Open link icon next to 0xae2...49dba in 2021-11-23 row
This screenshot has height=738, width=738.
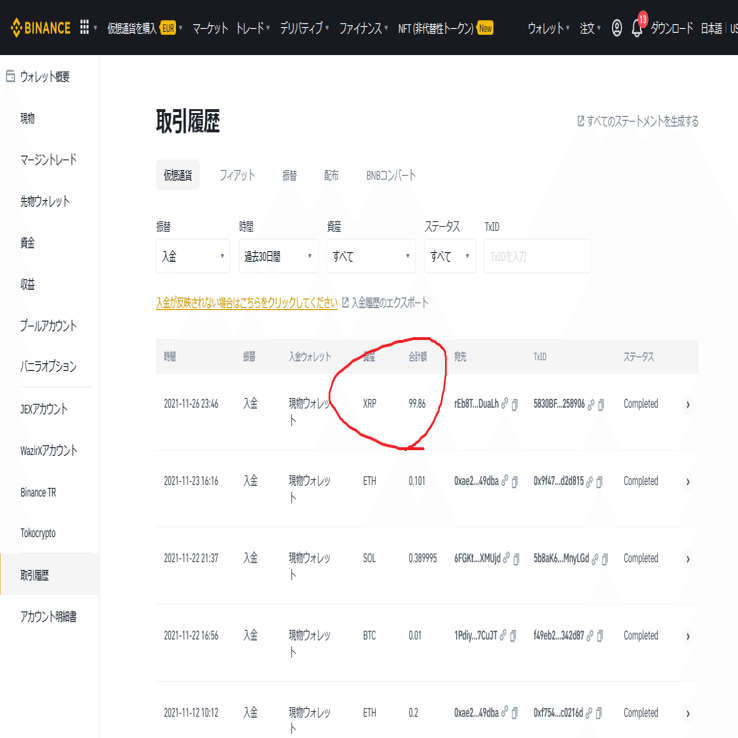(505, 481)
